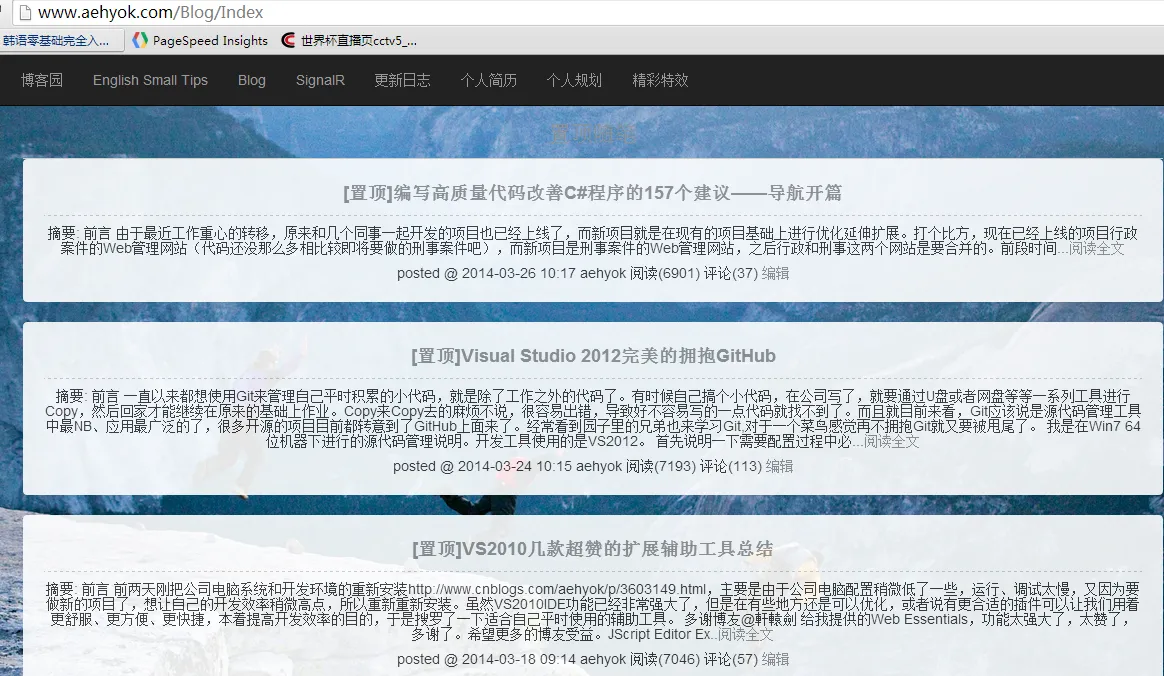1164x676 pixels.
Task: Click the page icon beside the URL
Action: point(23,13)
